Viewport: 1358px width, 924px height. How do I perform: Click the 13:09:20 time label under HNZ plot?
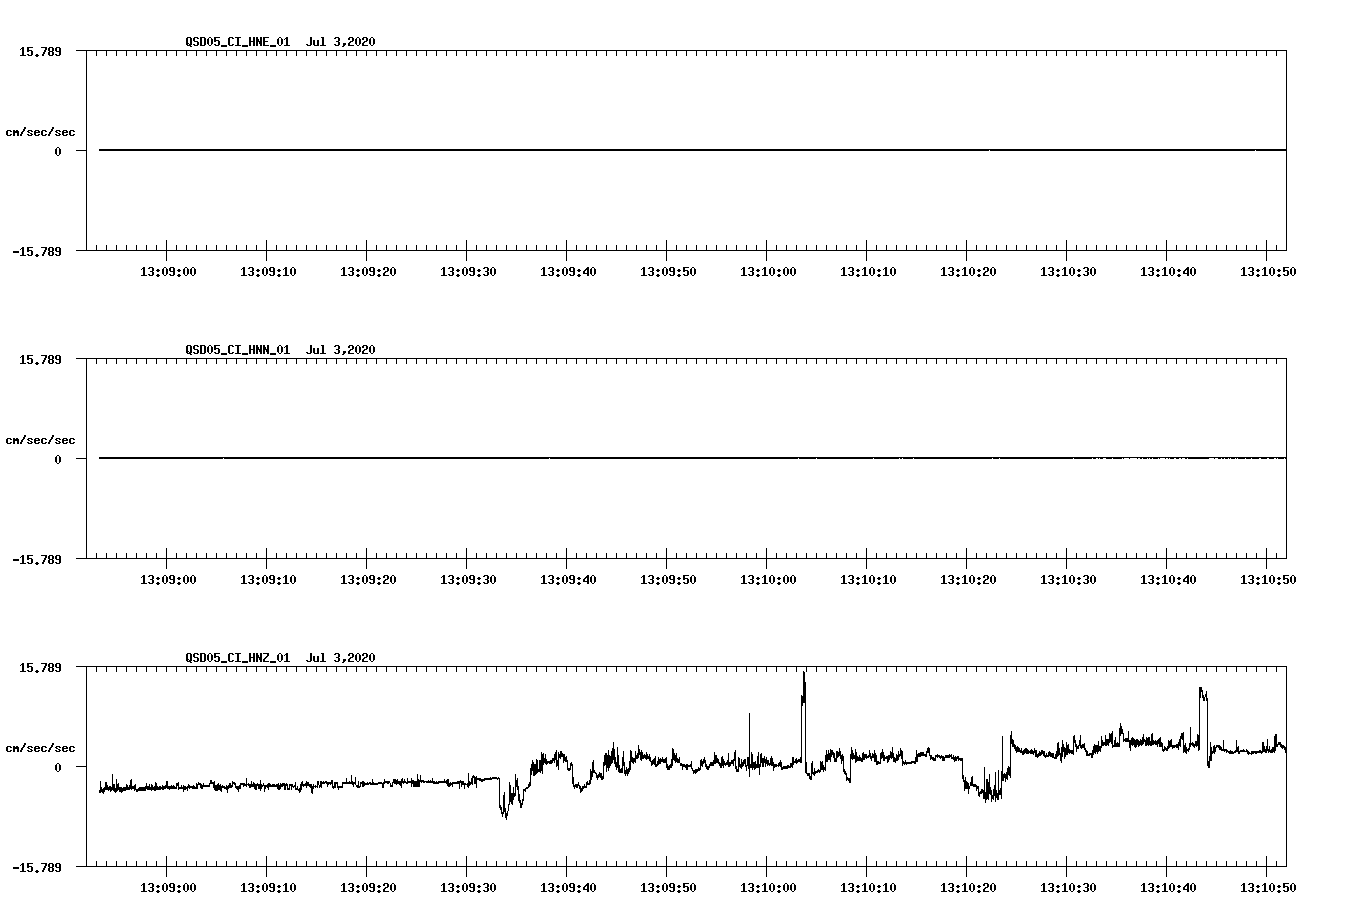(x=367, y=887)
